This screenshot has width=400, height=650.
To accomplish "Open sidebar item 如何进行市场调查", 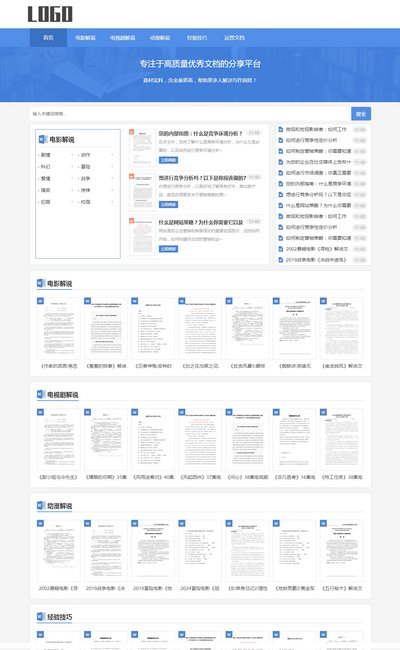I will point(318,173).
